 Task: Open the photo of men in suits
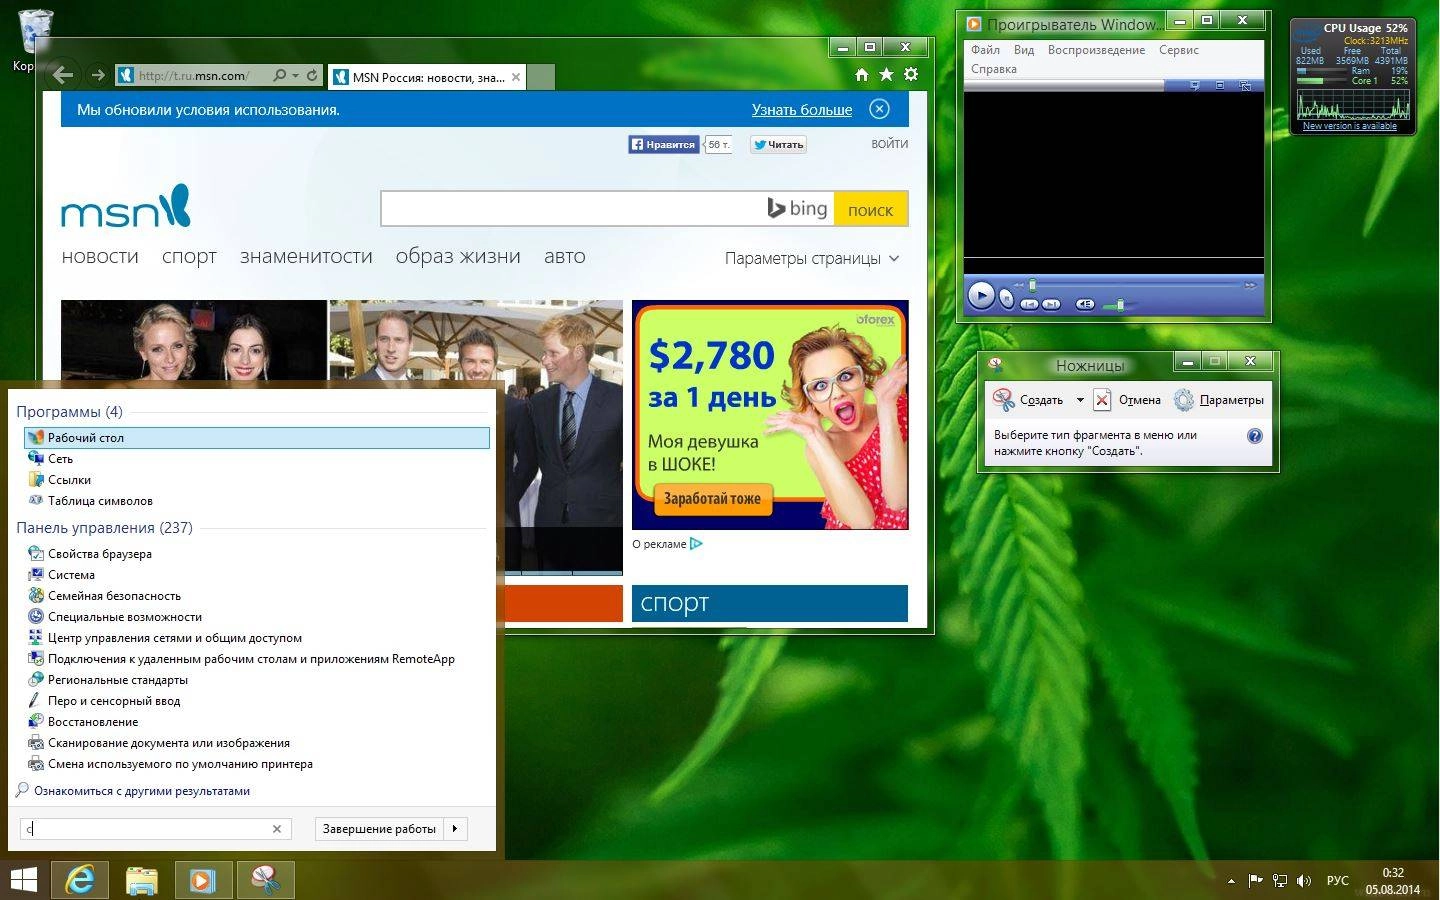click(x=476, y=436)
